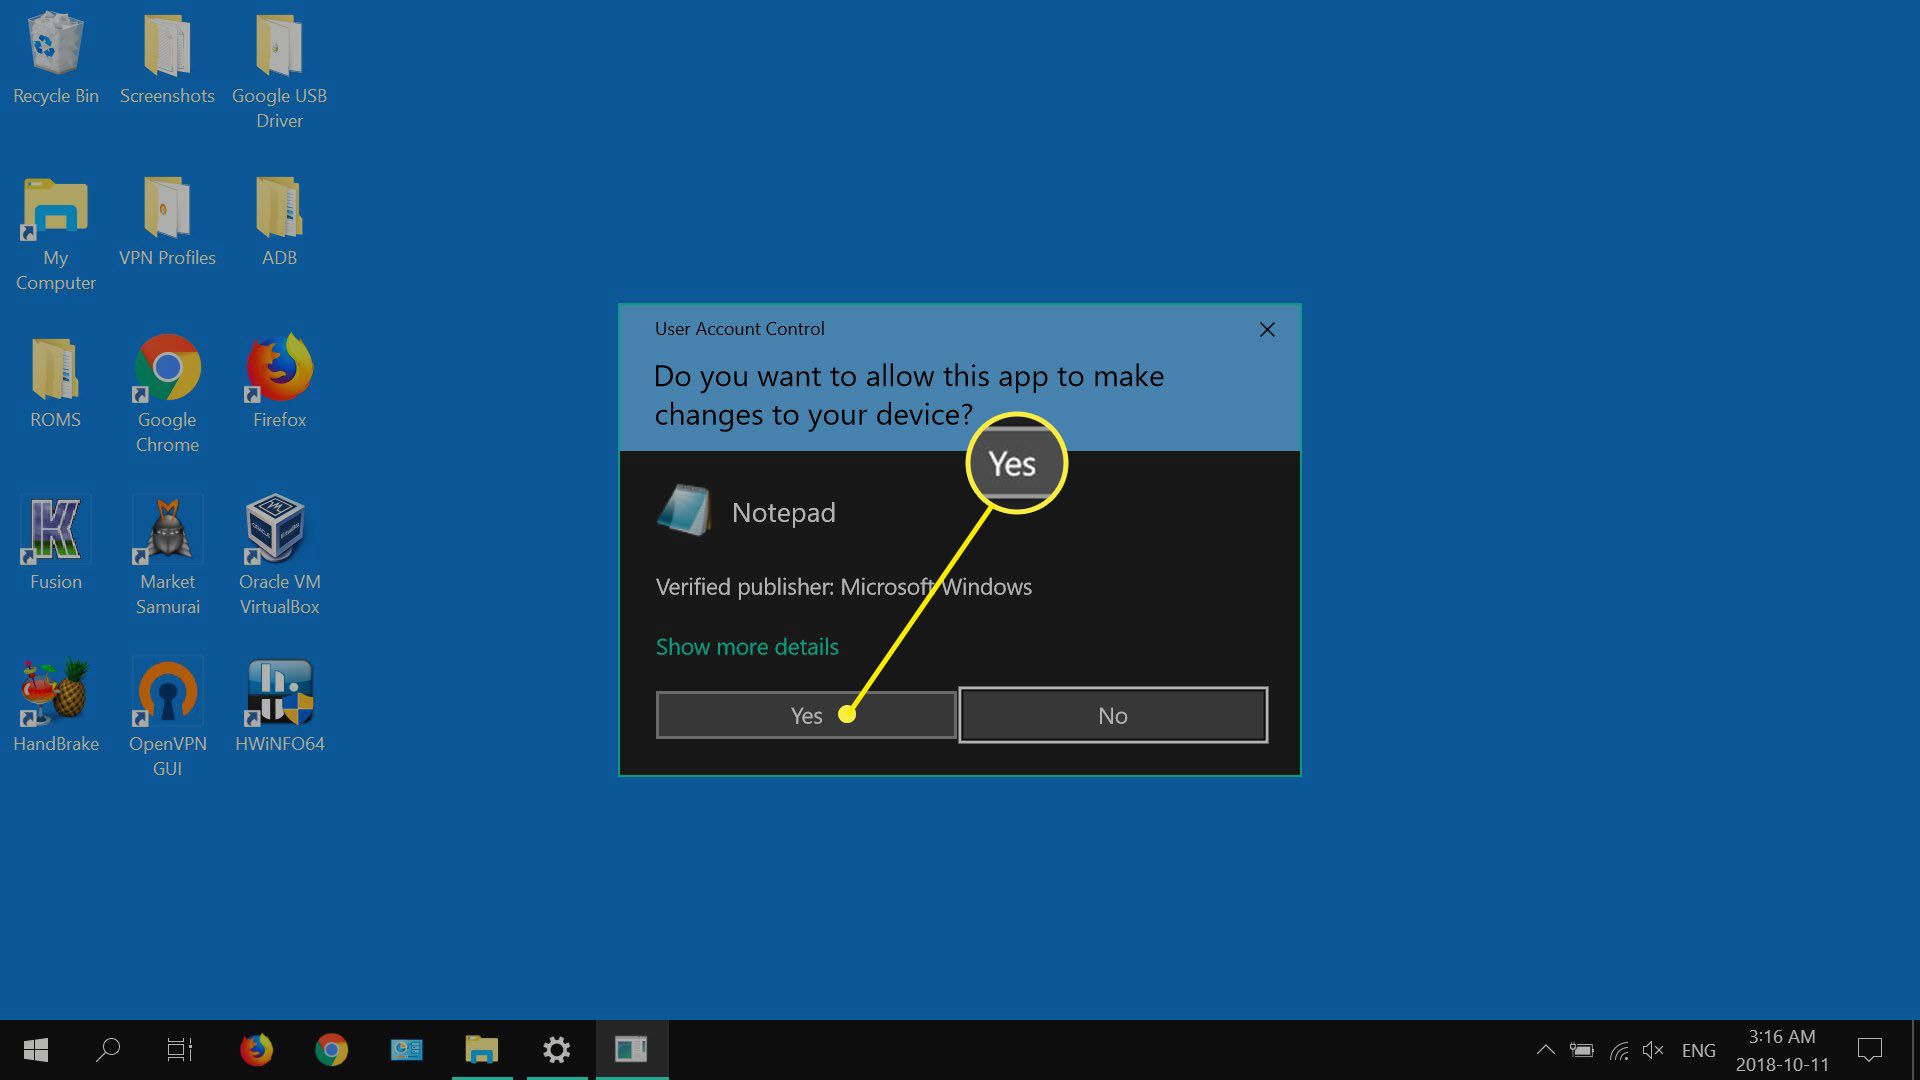
Task: Click the taskbar icon left of File Explorer
Action: 406,1050
